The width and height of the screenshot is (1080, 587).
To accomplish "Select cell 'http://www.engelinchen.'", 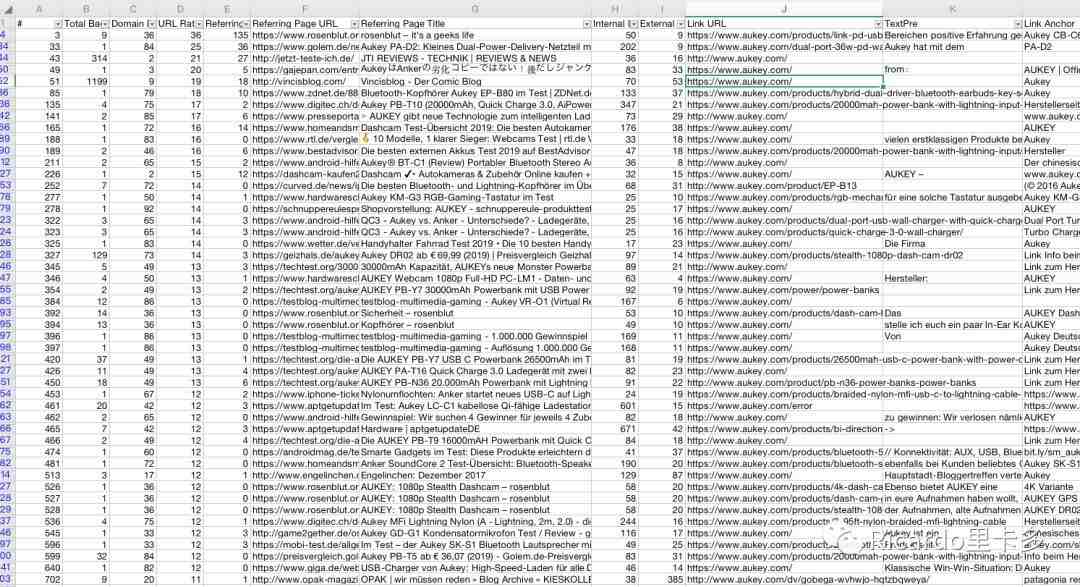I will point(305,475).
